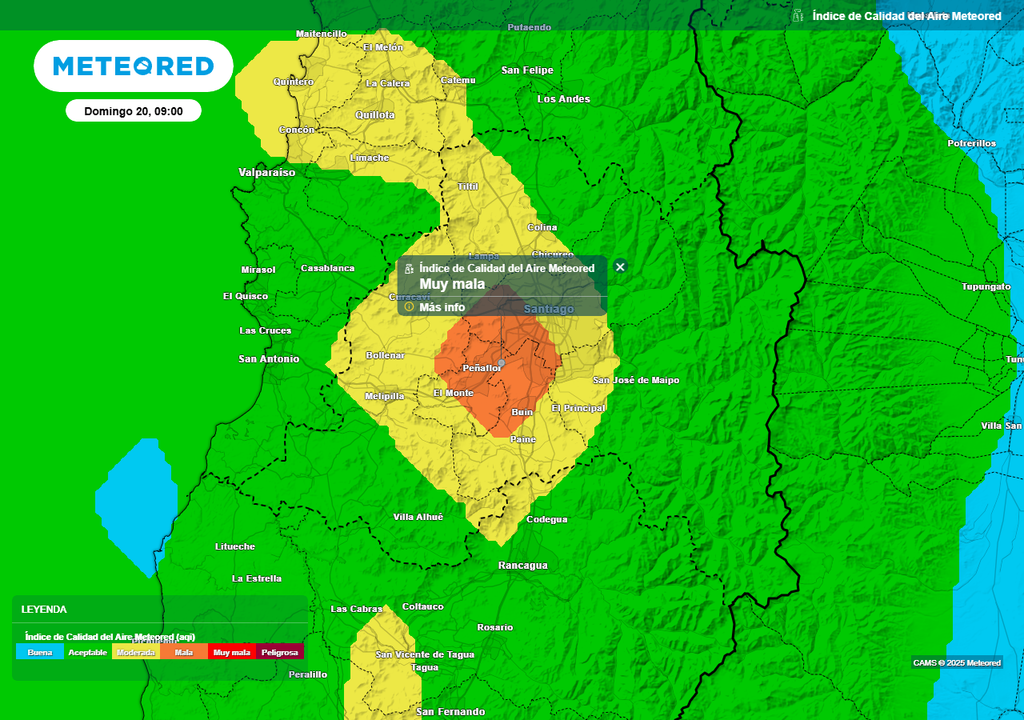
Task: Click the Casablanca label
Action: (x=328, y=268)
